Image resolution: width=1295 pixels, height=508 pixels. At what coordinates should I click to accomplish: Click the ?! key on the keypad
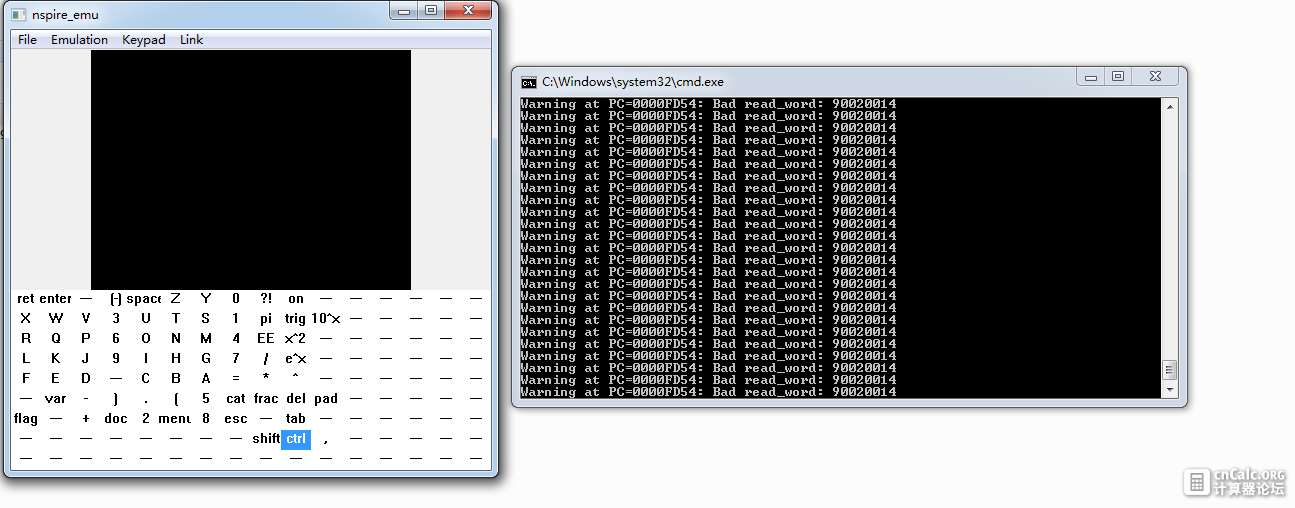pyautogui.click(x=266, y=299)
